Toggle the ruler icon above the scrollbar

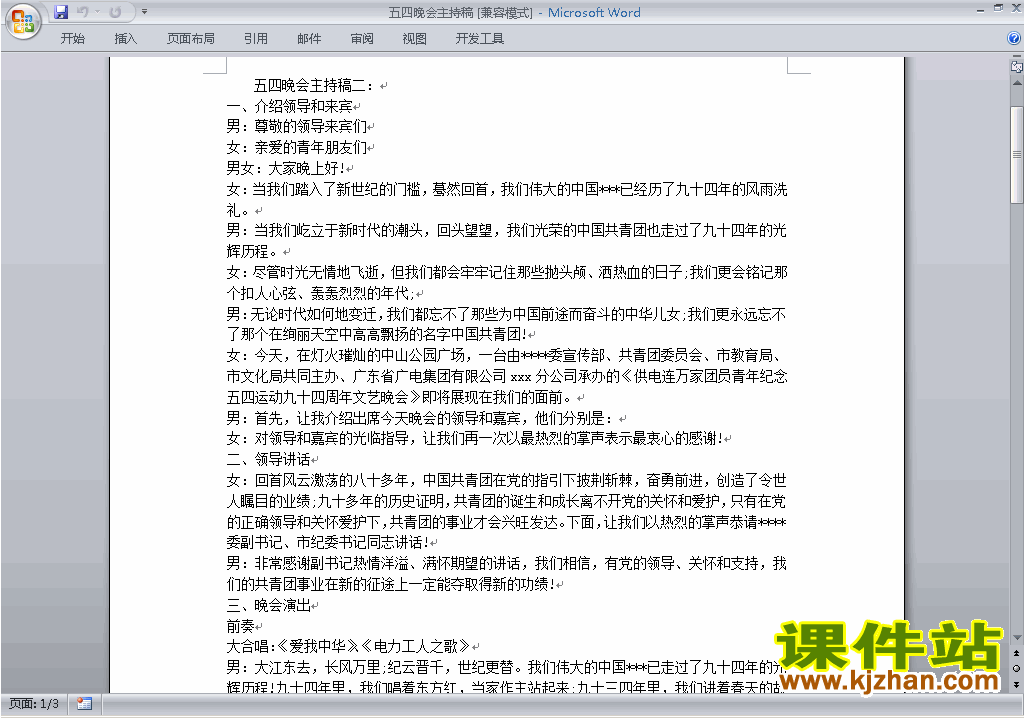(x=1017, y=66)
